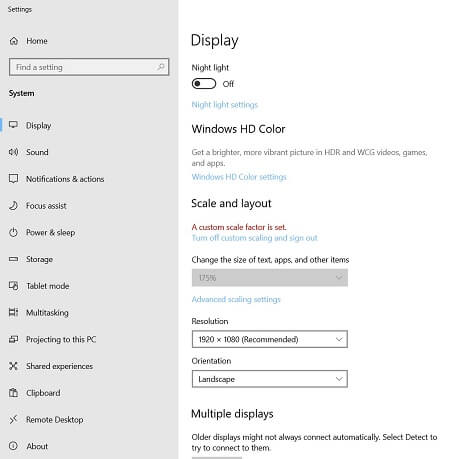Go to the About section
The width and height of the screenshot is (450, 459).
pyautogui.click(x=37, y=446)
